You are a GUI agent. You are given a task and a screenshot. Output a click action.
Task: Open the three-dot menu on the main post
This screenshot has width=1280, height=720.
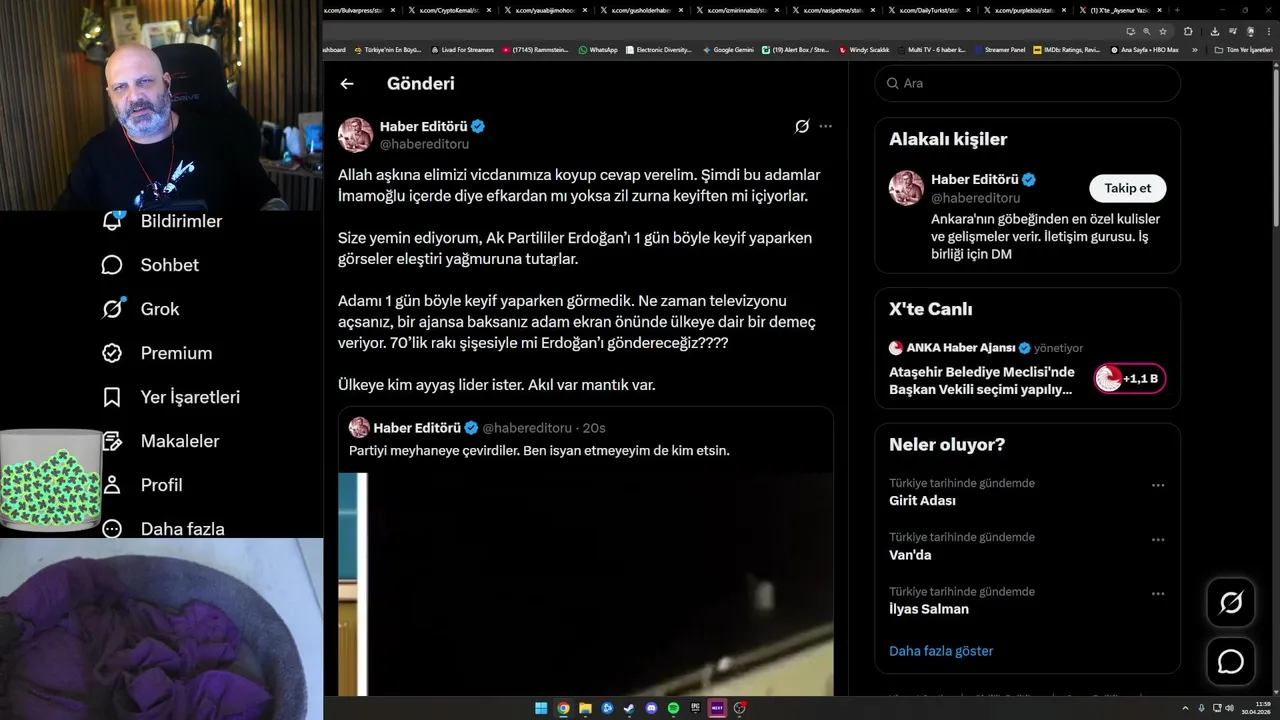825,126
